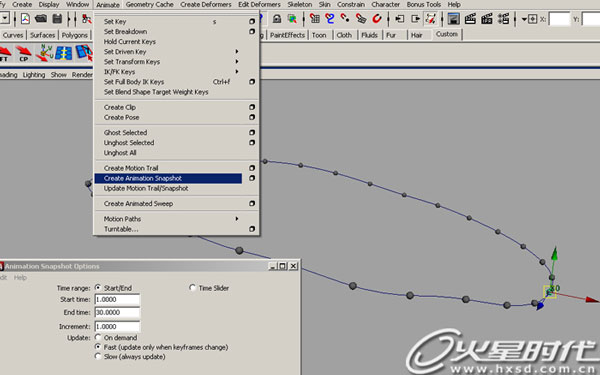
Task: Open the Geometry Cache menu
Action: point(149,5)
